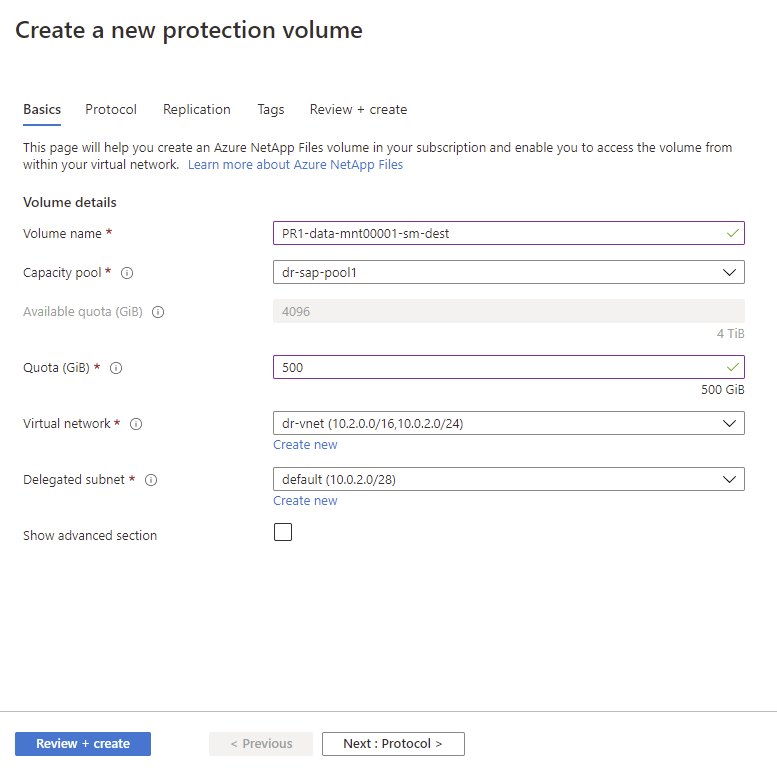Go to the Tags tab
The height and width of the screenshot is (774, 777).
click(x=270, y=110)
